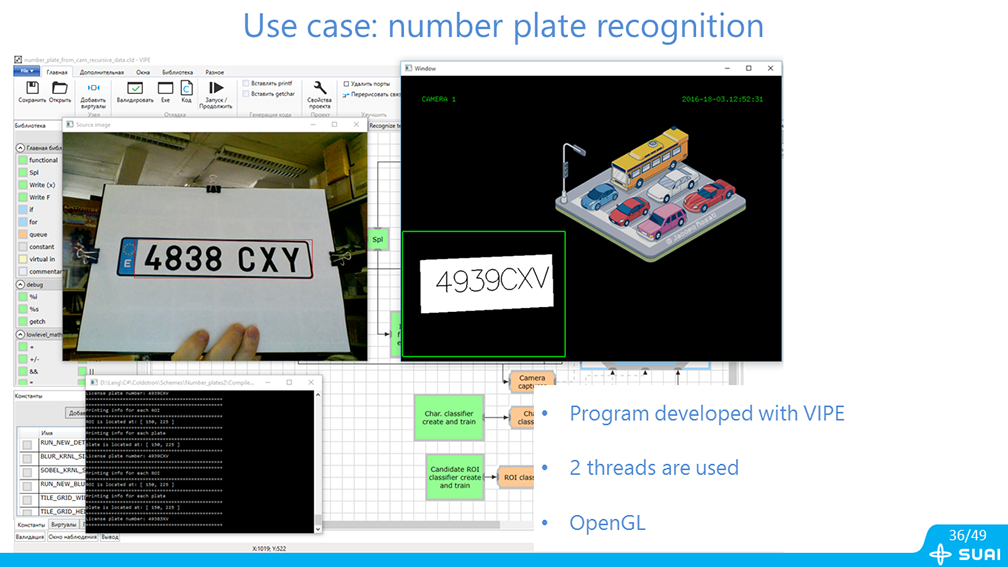Screen dimensions: 1008x567
Task: Switch to the Виртуалы bottom tab
Action: tap(64, 524)
